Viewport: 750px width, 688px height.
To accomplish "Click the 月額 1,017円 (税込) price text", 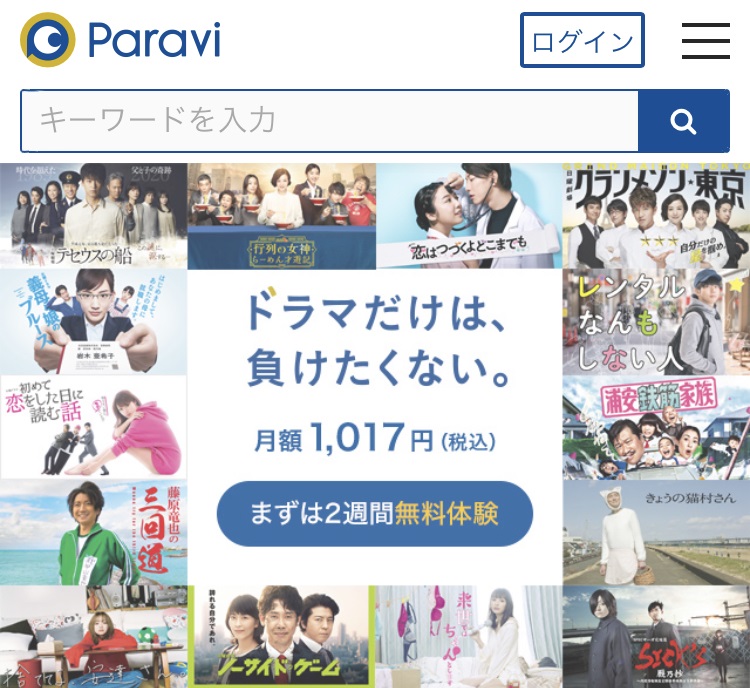I will click(375, 439).
